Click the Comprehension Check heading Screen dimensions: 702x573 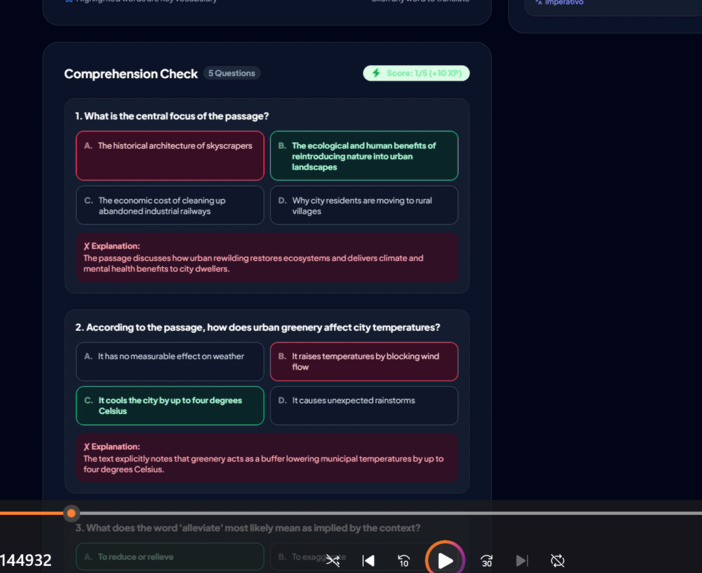pos(131,74)
